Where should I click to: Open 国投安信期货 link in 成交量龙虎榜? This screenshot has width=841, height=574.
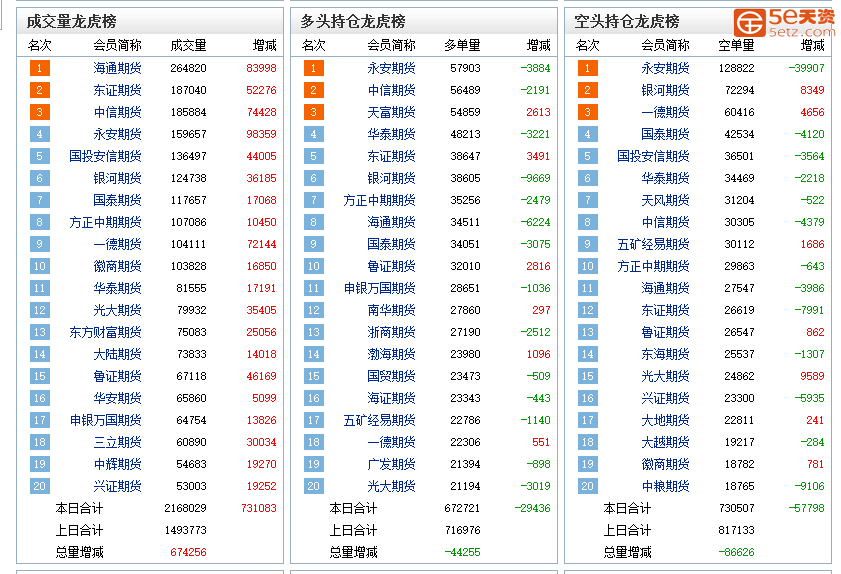(x=105, y=156)
